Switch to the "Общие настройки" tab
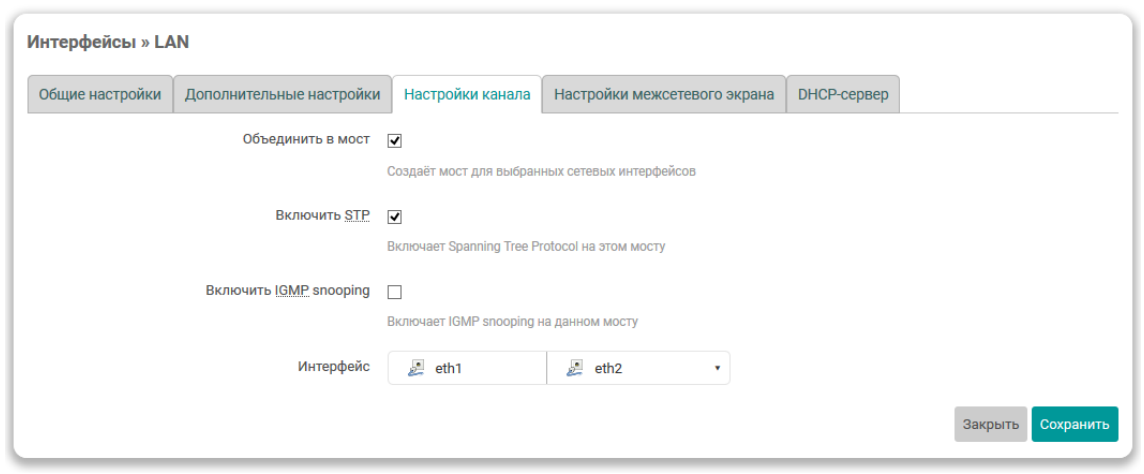This screenshot has height=474, width=1144. pyautogui.click(x=100, y=95)
